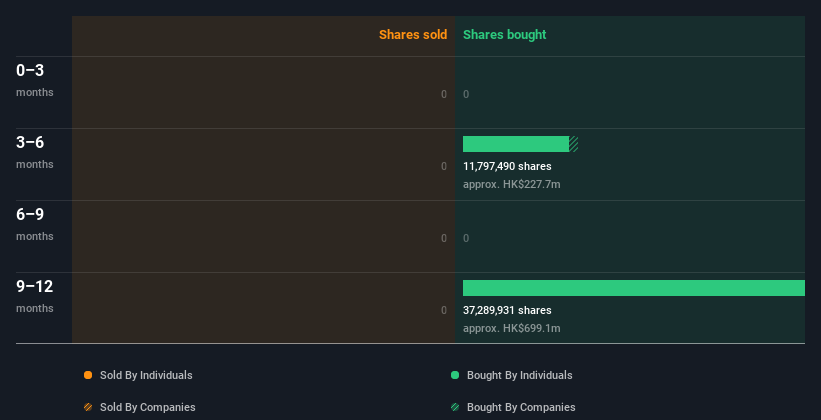Select the Bought By Individuals legend label
The height and width of the screenshot is (420, 821).
[x=519, y=375]
